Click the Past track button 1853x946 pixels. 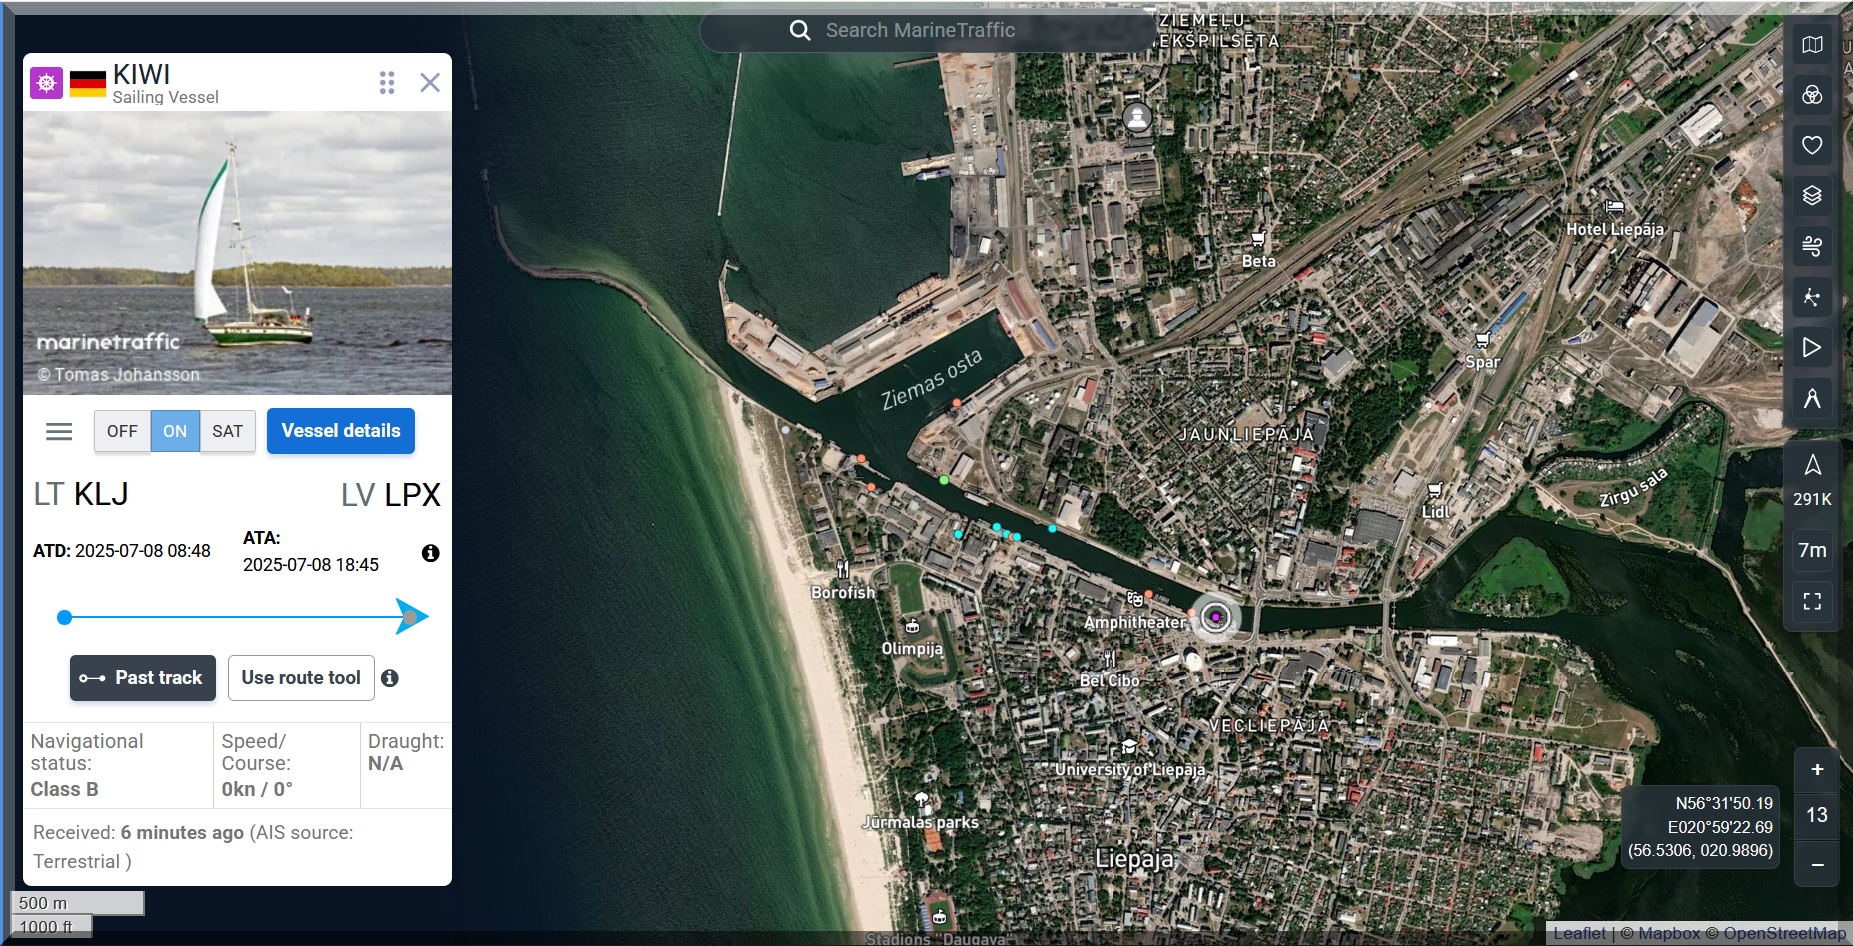(x=143, y=678)
